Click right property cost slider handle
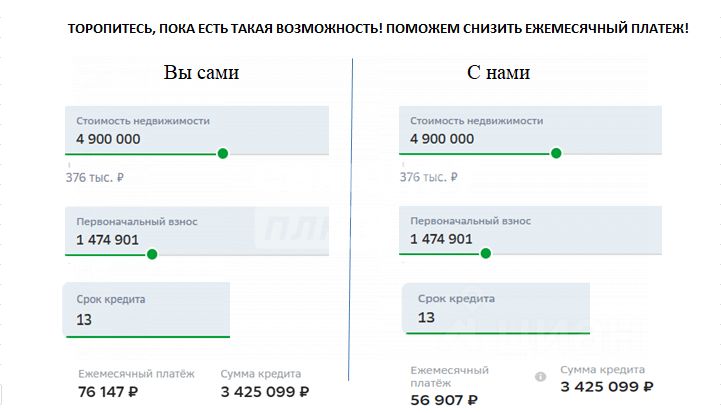Viewport: 721px width, 413px height. (556, 153)
